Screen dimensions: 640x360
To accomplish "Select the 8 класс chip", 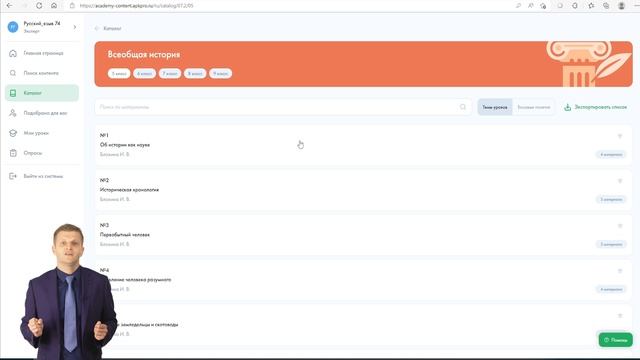I will 195,73.
